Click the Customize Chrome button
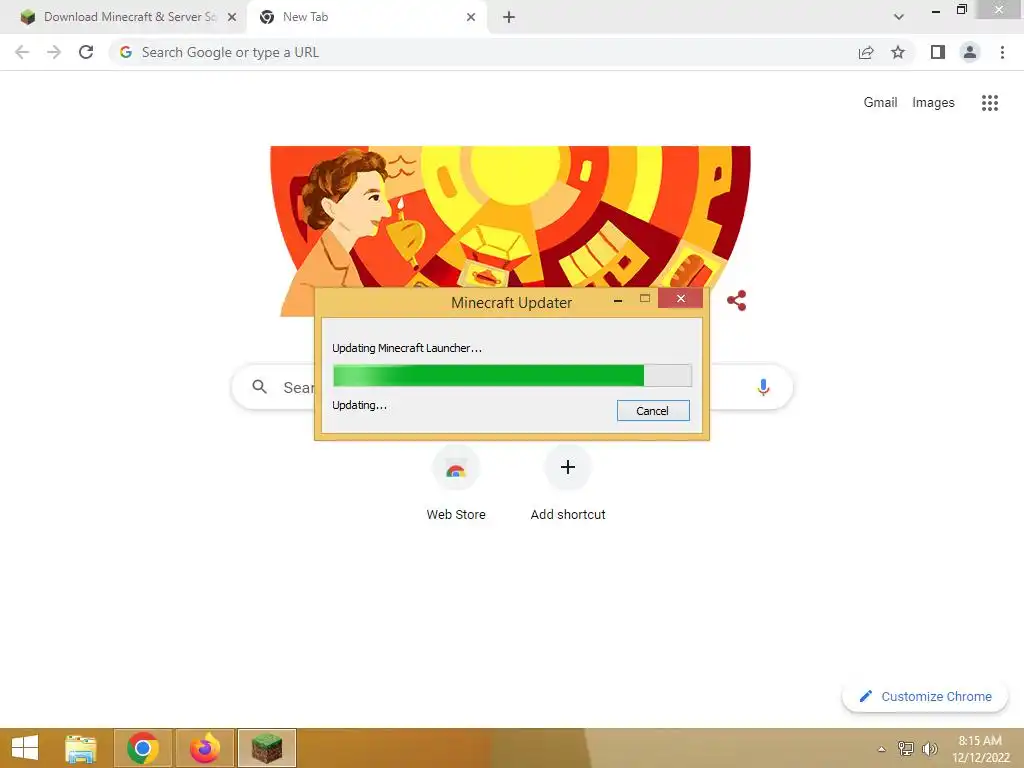This screenshot has height=768, width=1024. (925, 696)
